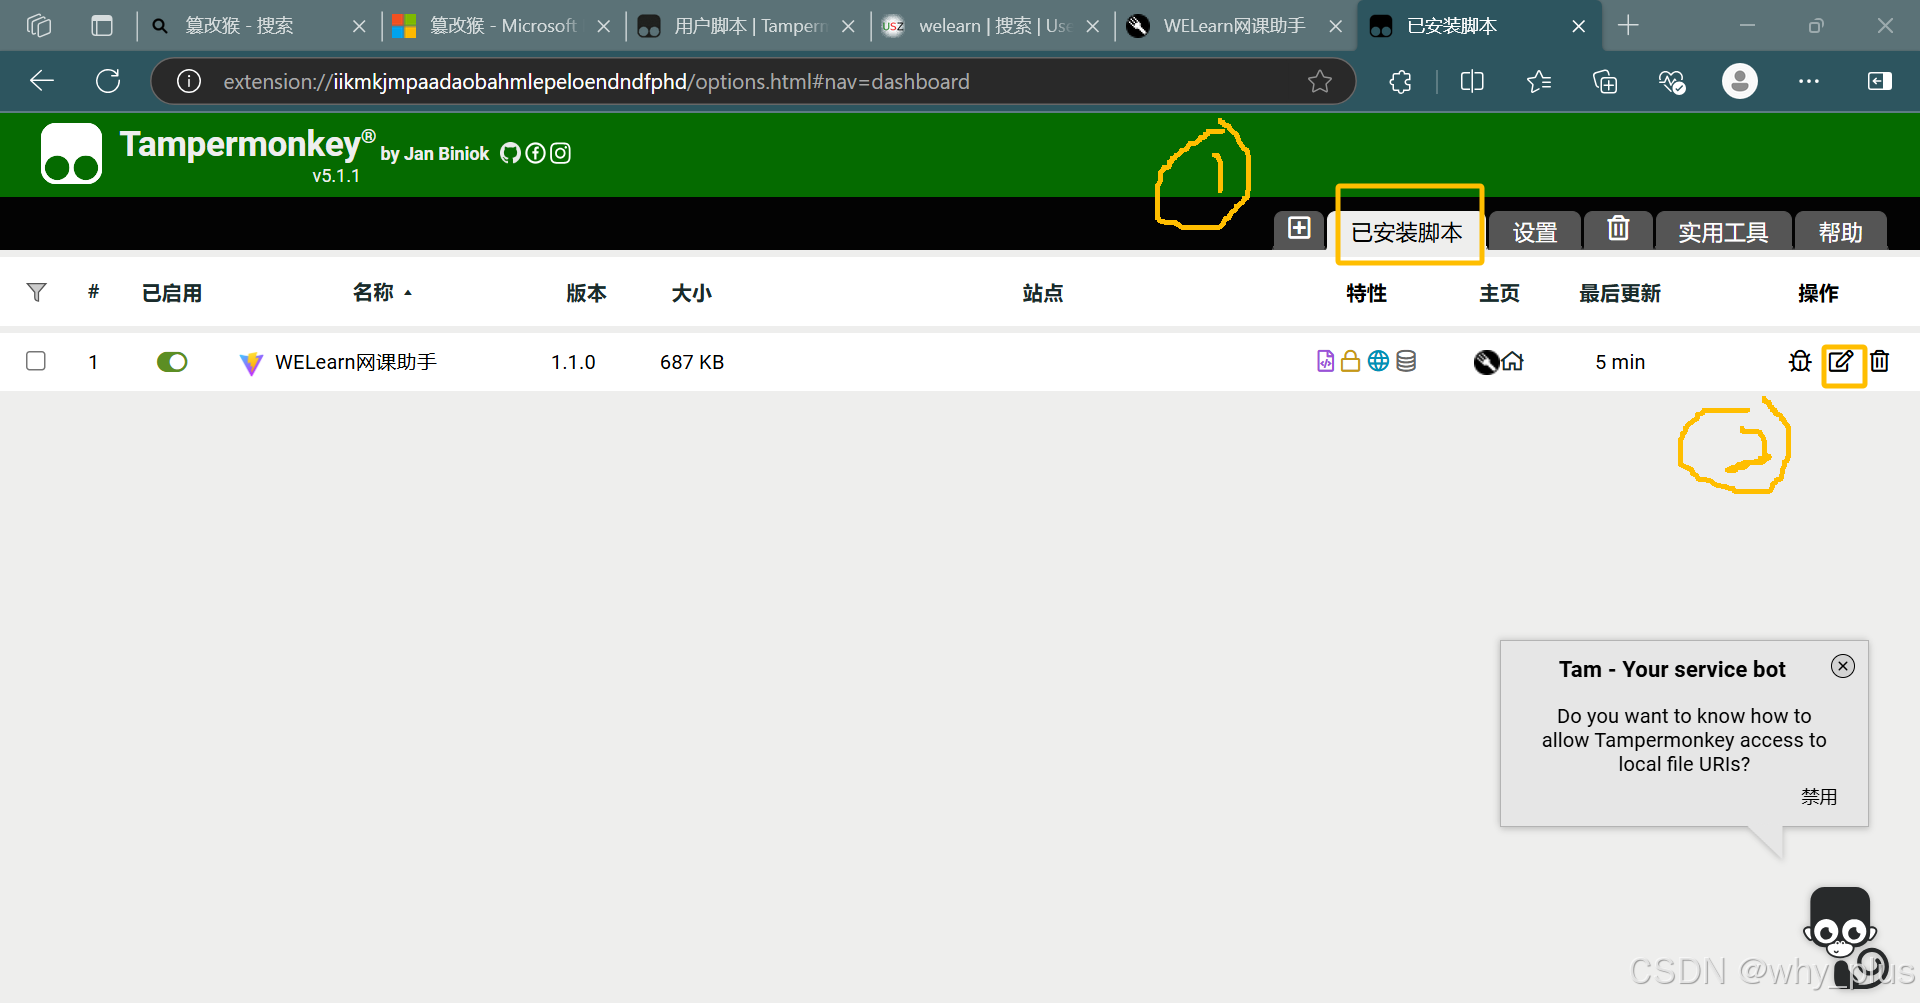
Task: Open a new browser tab
Action: pos(1628,26)
